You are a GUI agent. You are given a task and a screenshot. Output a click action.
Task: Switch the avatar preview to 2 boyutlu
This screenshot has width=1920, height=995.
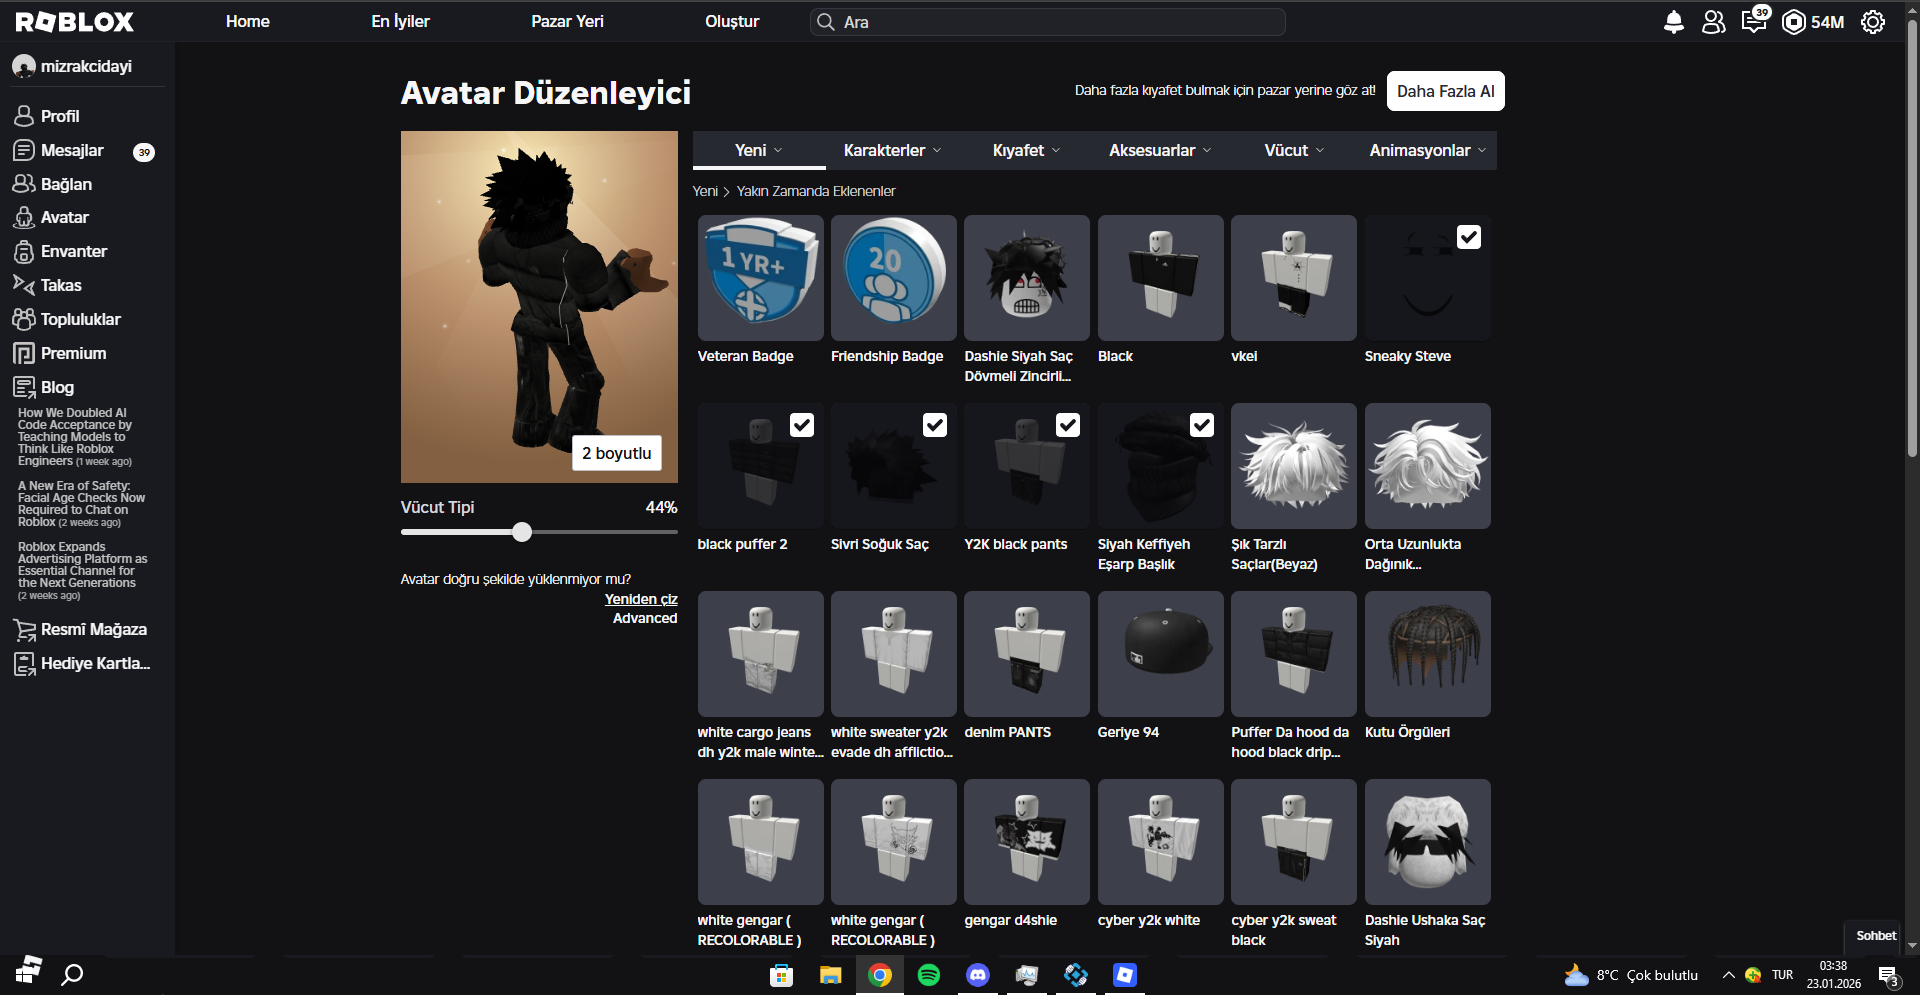click(x=616, y=453)
